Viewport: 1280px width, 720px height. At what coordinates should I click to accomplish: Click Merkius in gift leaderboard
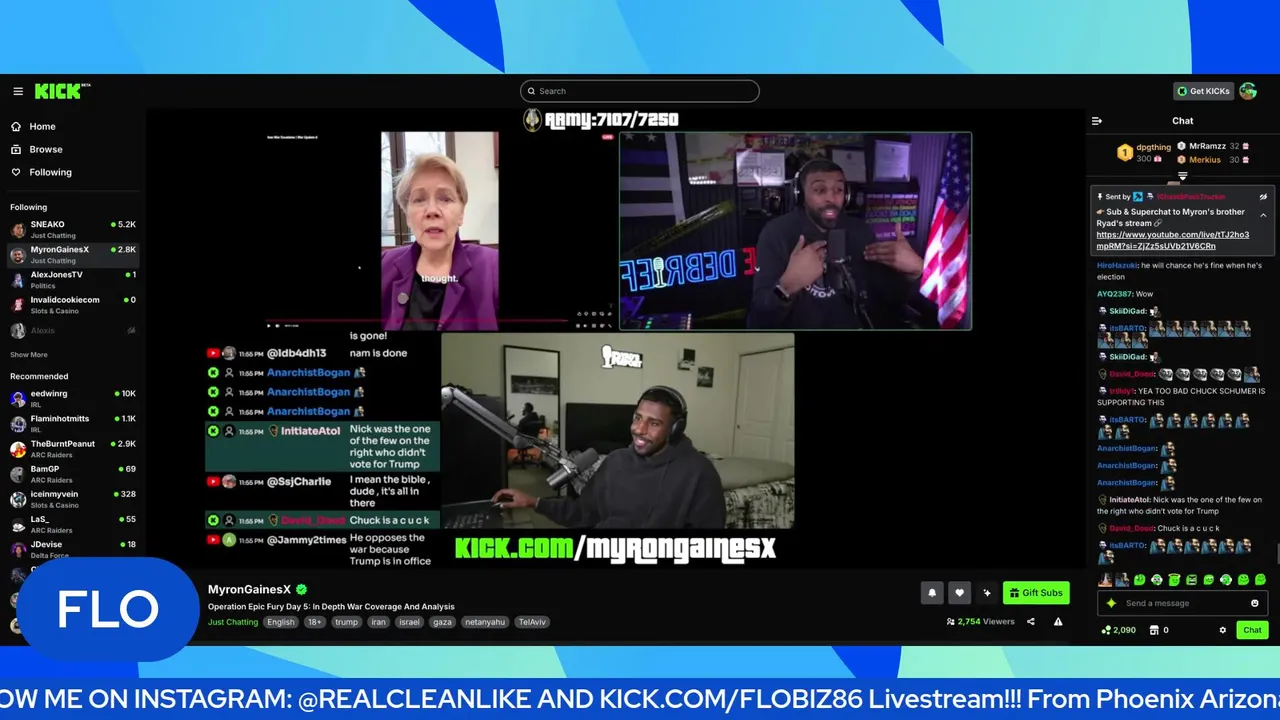(1213, 160)
